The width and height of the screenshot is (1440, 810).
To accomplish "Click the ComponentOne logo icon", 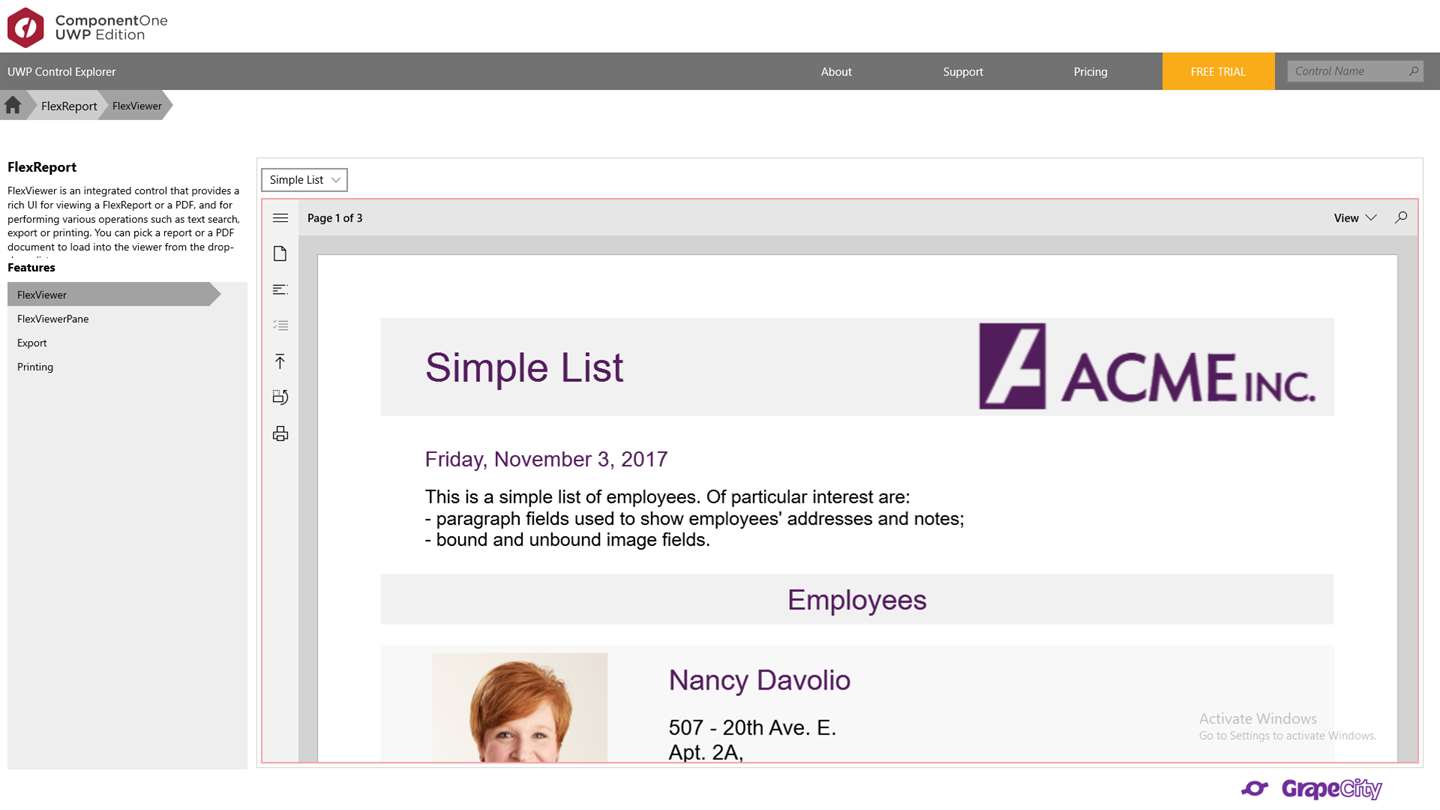I will click(x=25, y=27).
